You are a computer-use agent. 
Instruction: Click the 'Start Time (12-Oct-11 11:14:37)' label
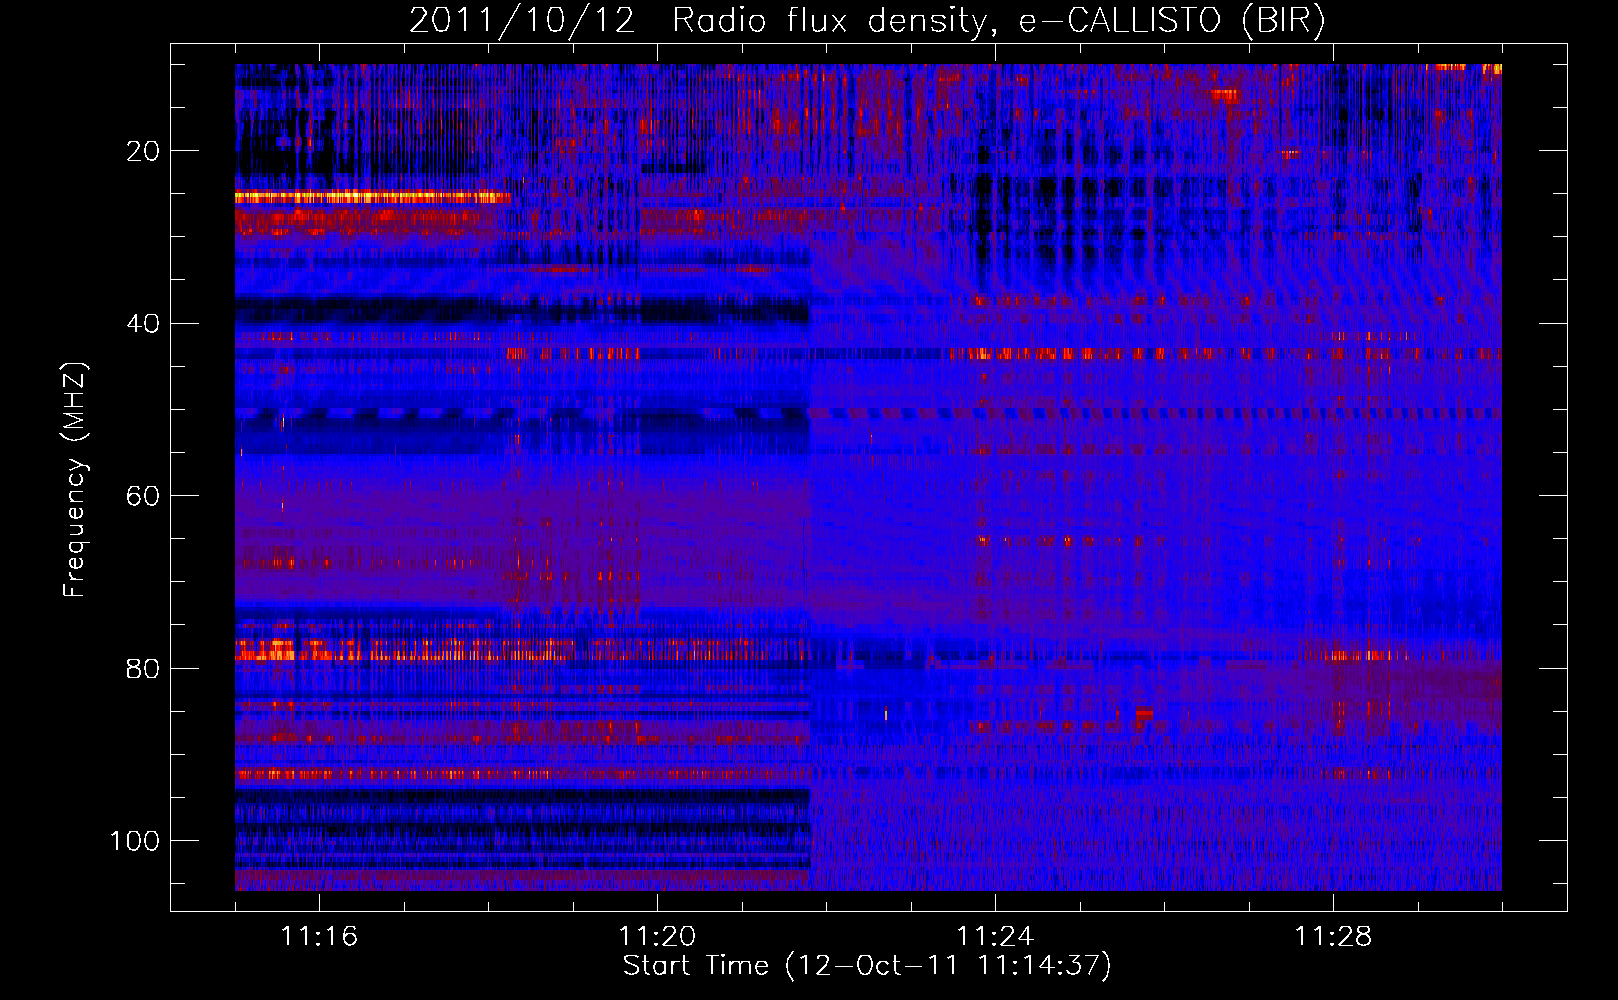867,966
